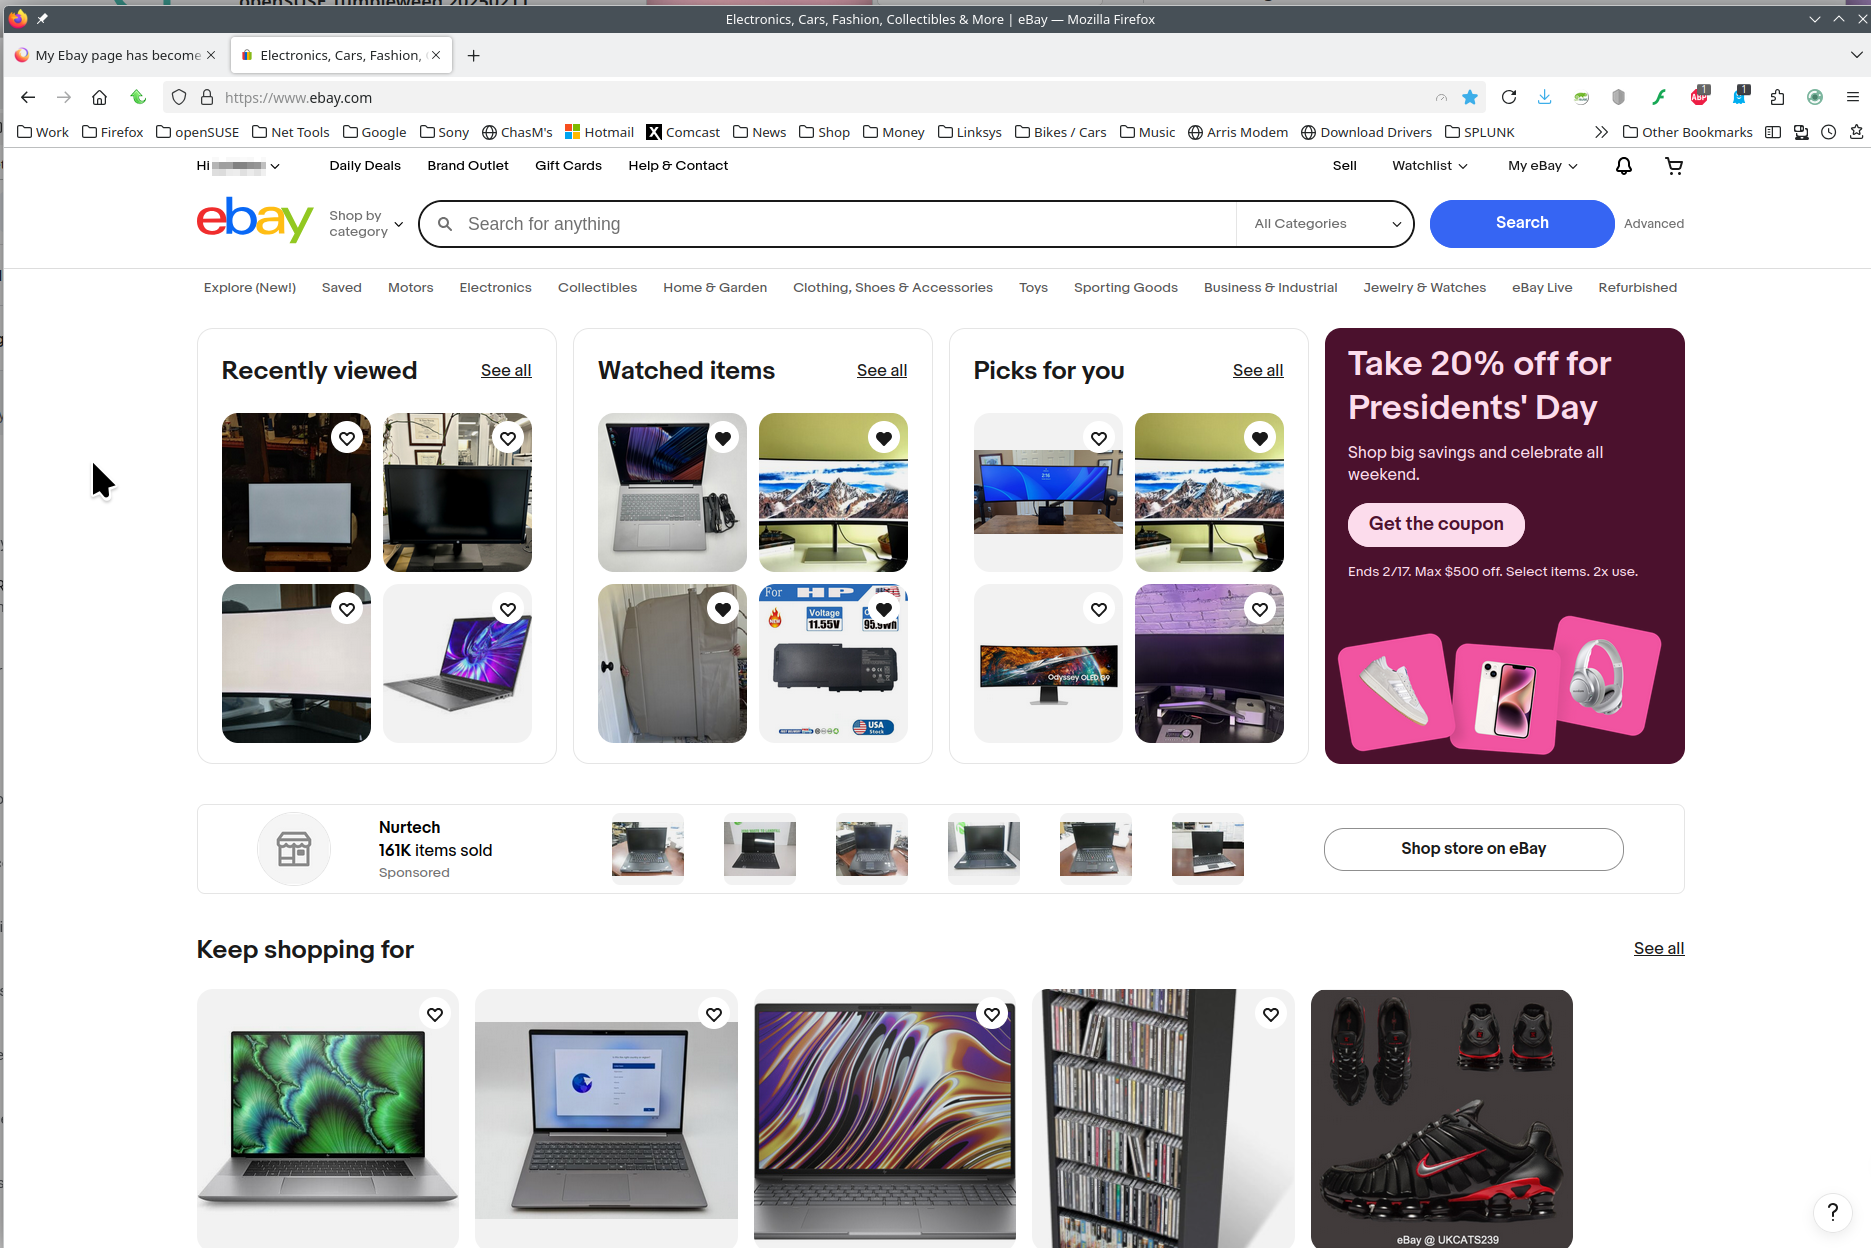Screen dimensions: 1871x1248
Task: Click the eBay logo
Action: point(255,220)
